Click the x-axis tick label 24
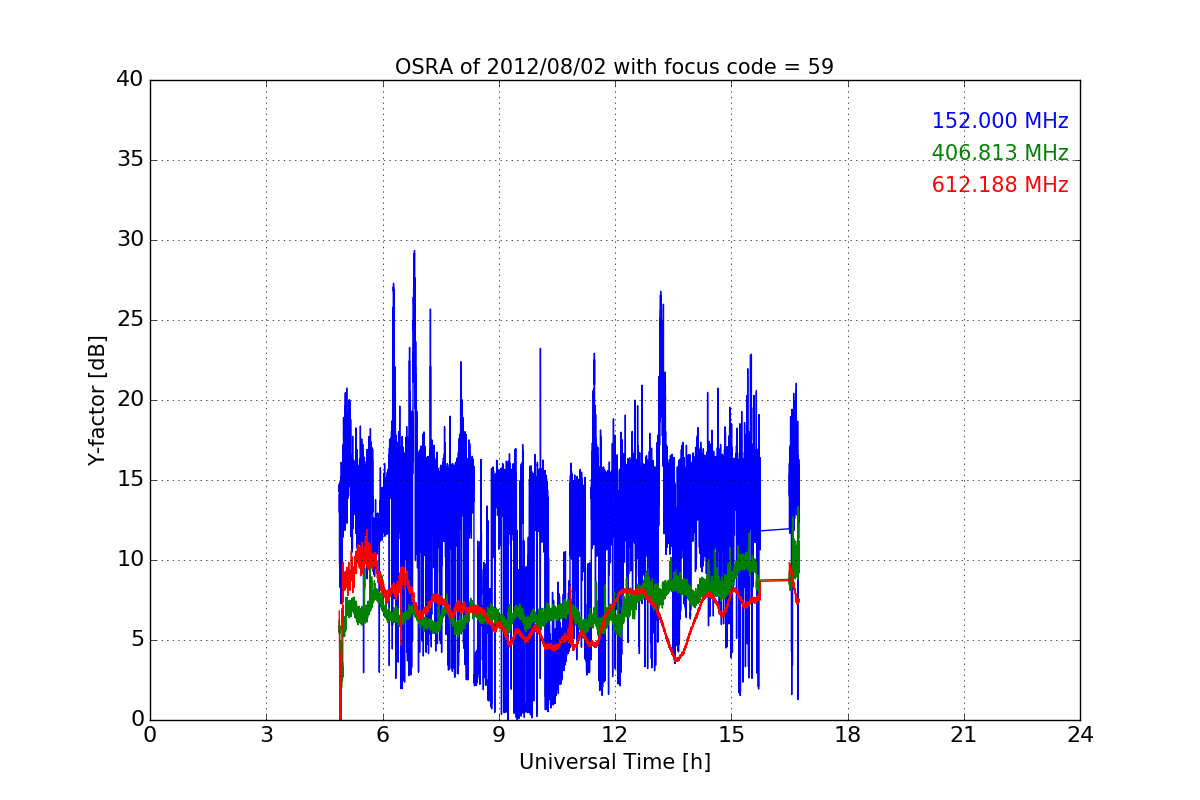This screenshot has height=800, width=1200. coord(1080,734)
